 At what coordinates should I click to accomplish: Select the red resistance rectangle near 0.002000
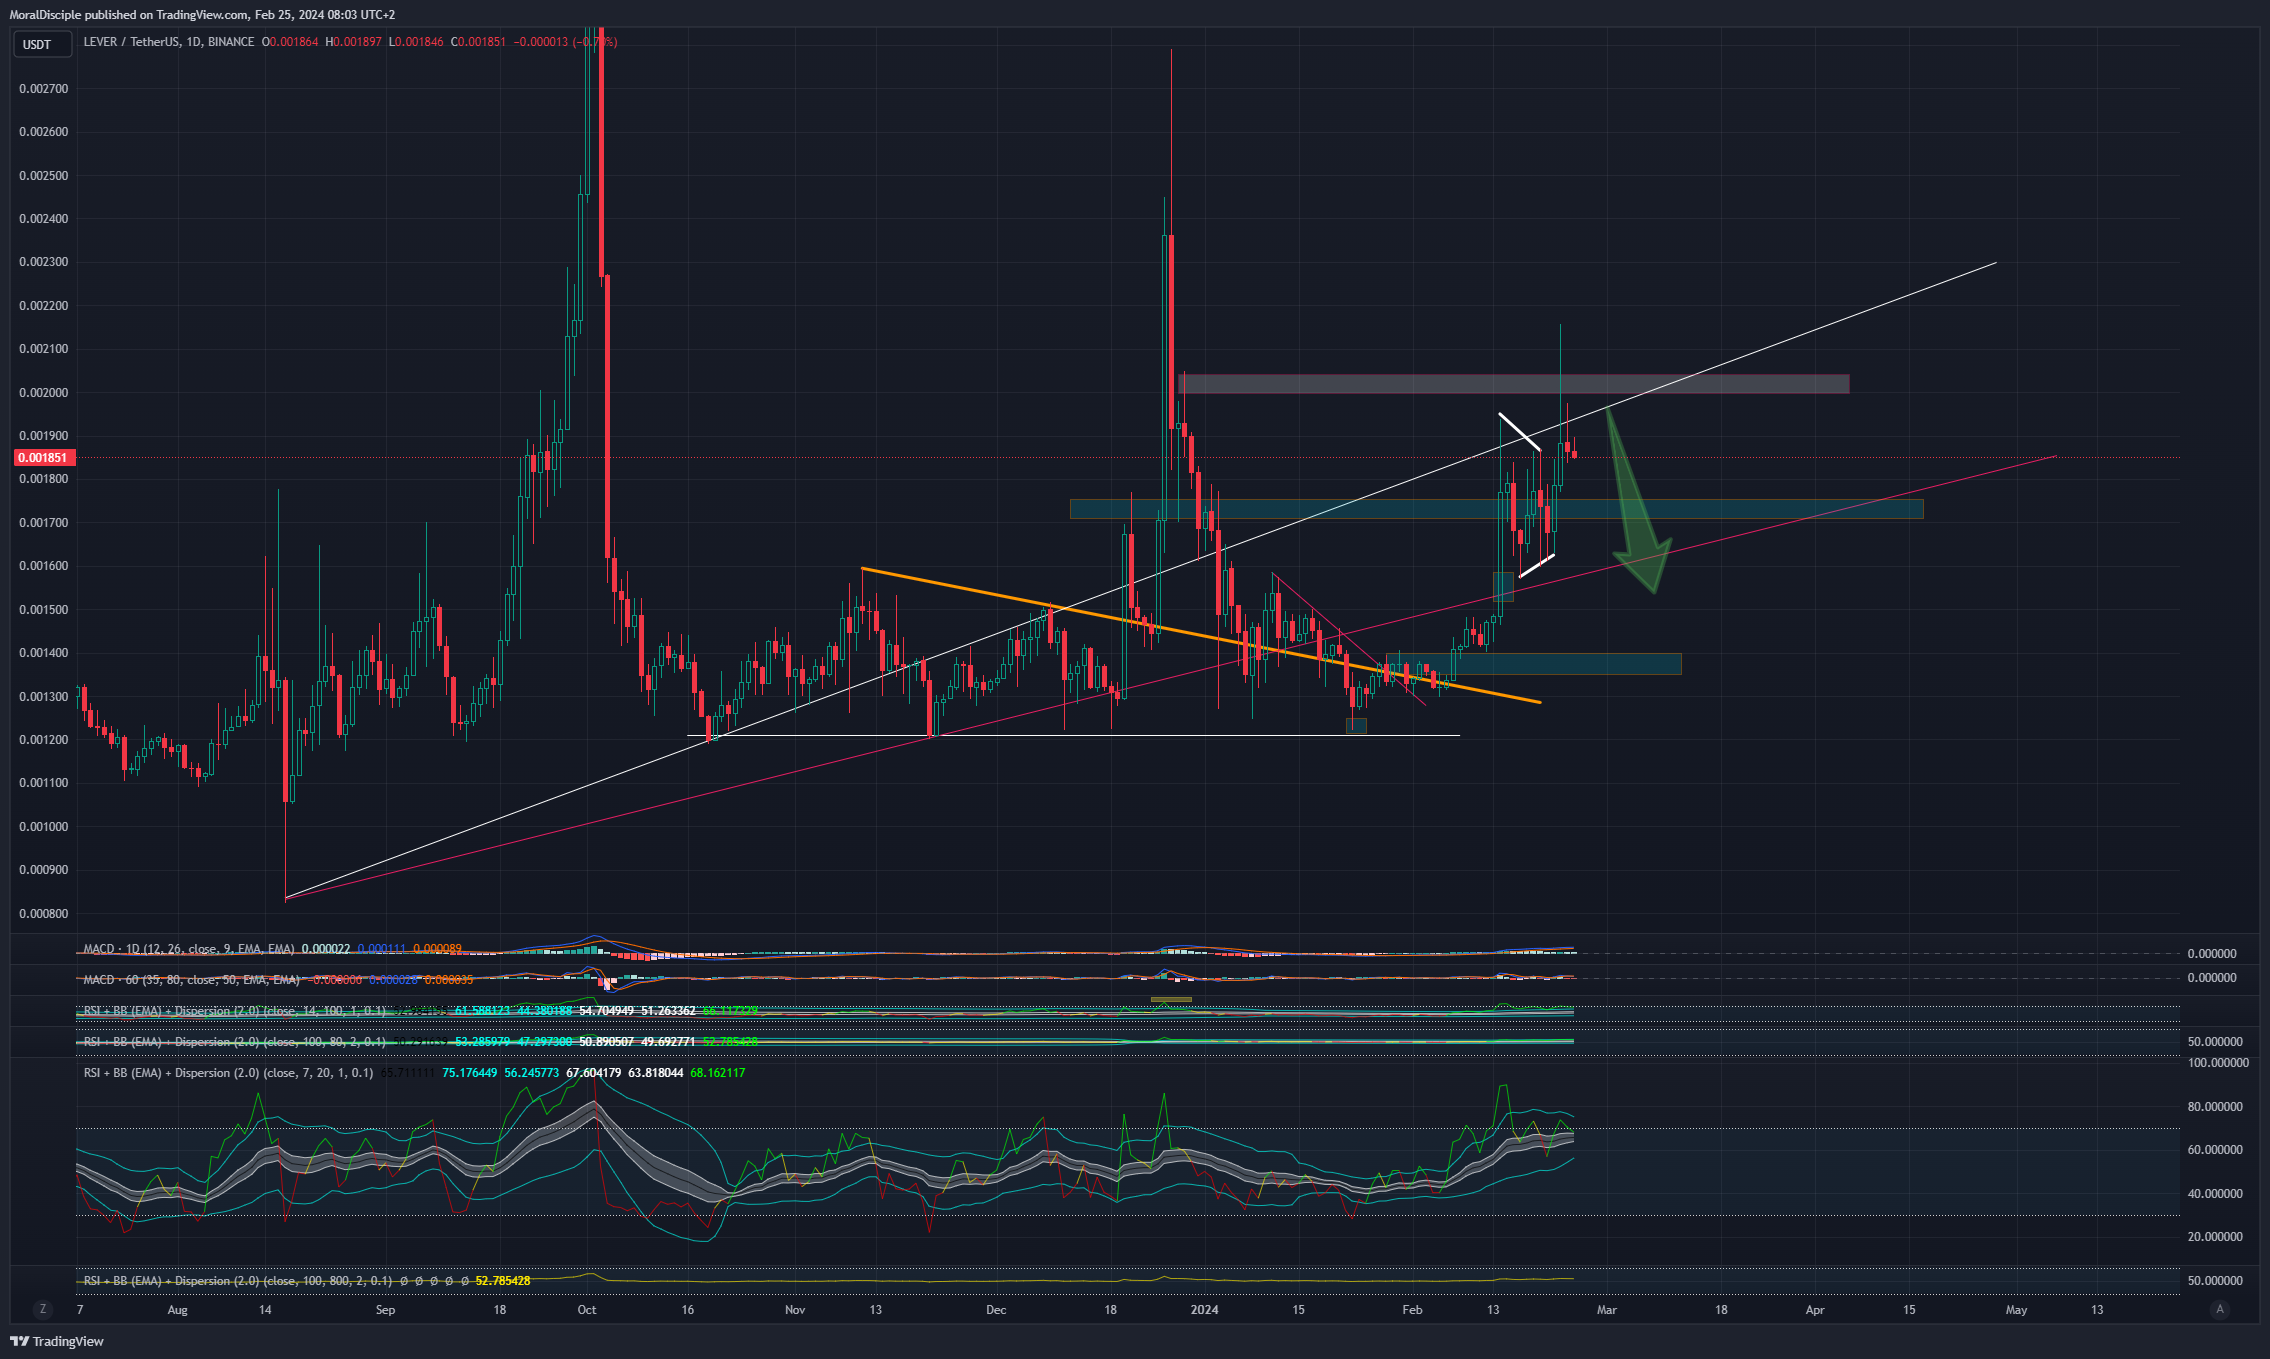coord(1514,384)
